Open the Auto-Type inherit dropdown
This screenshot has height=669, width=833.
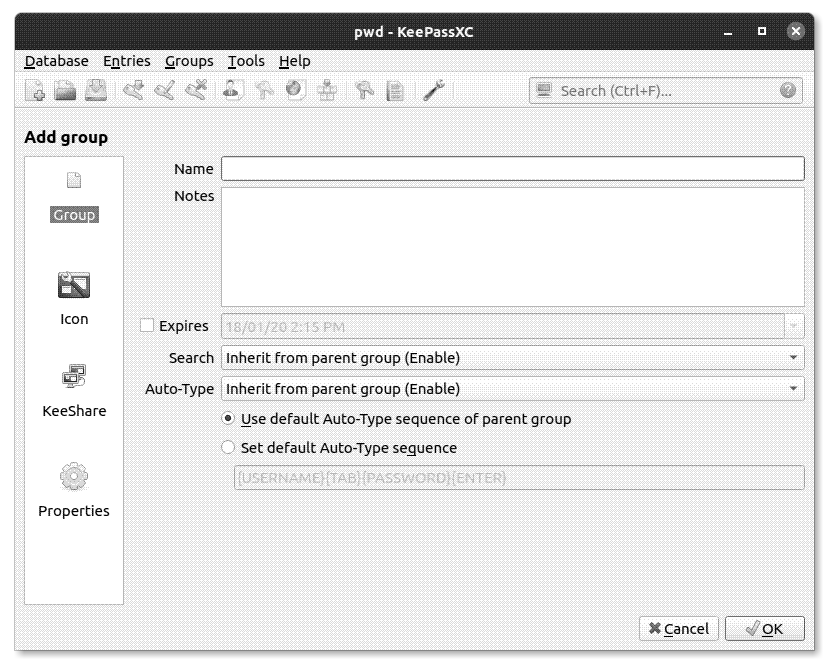[513, 389]
